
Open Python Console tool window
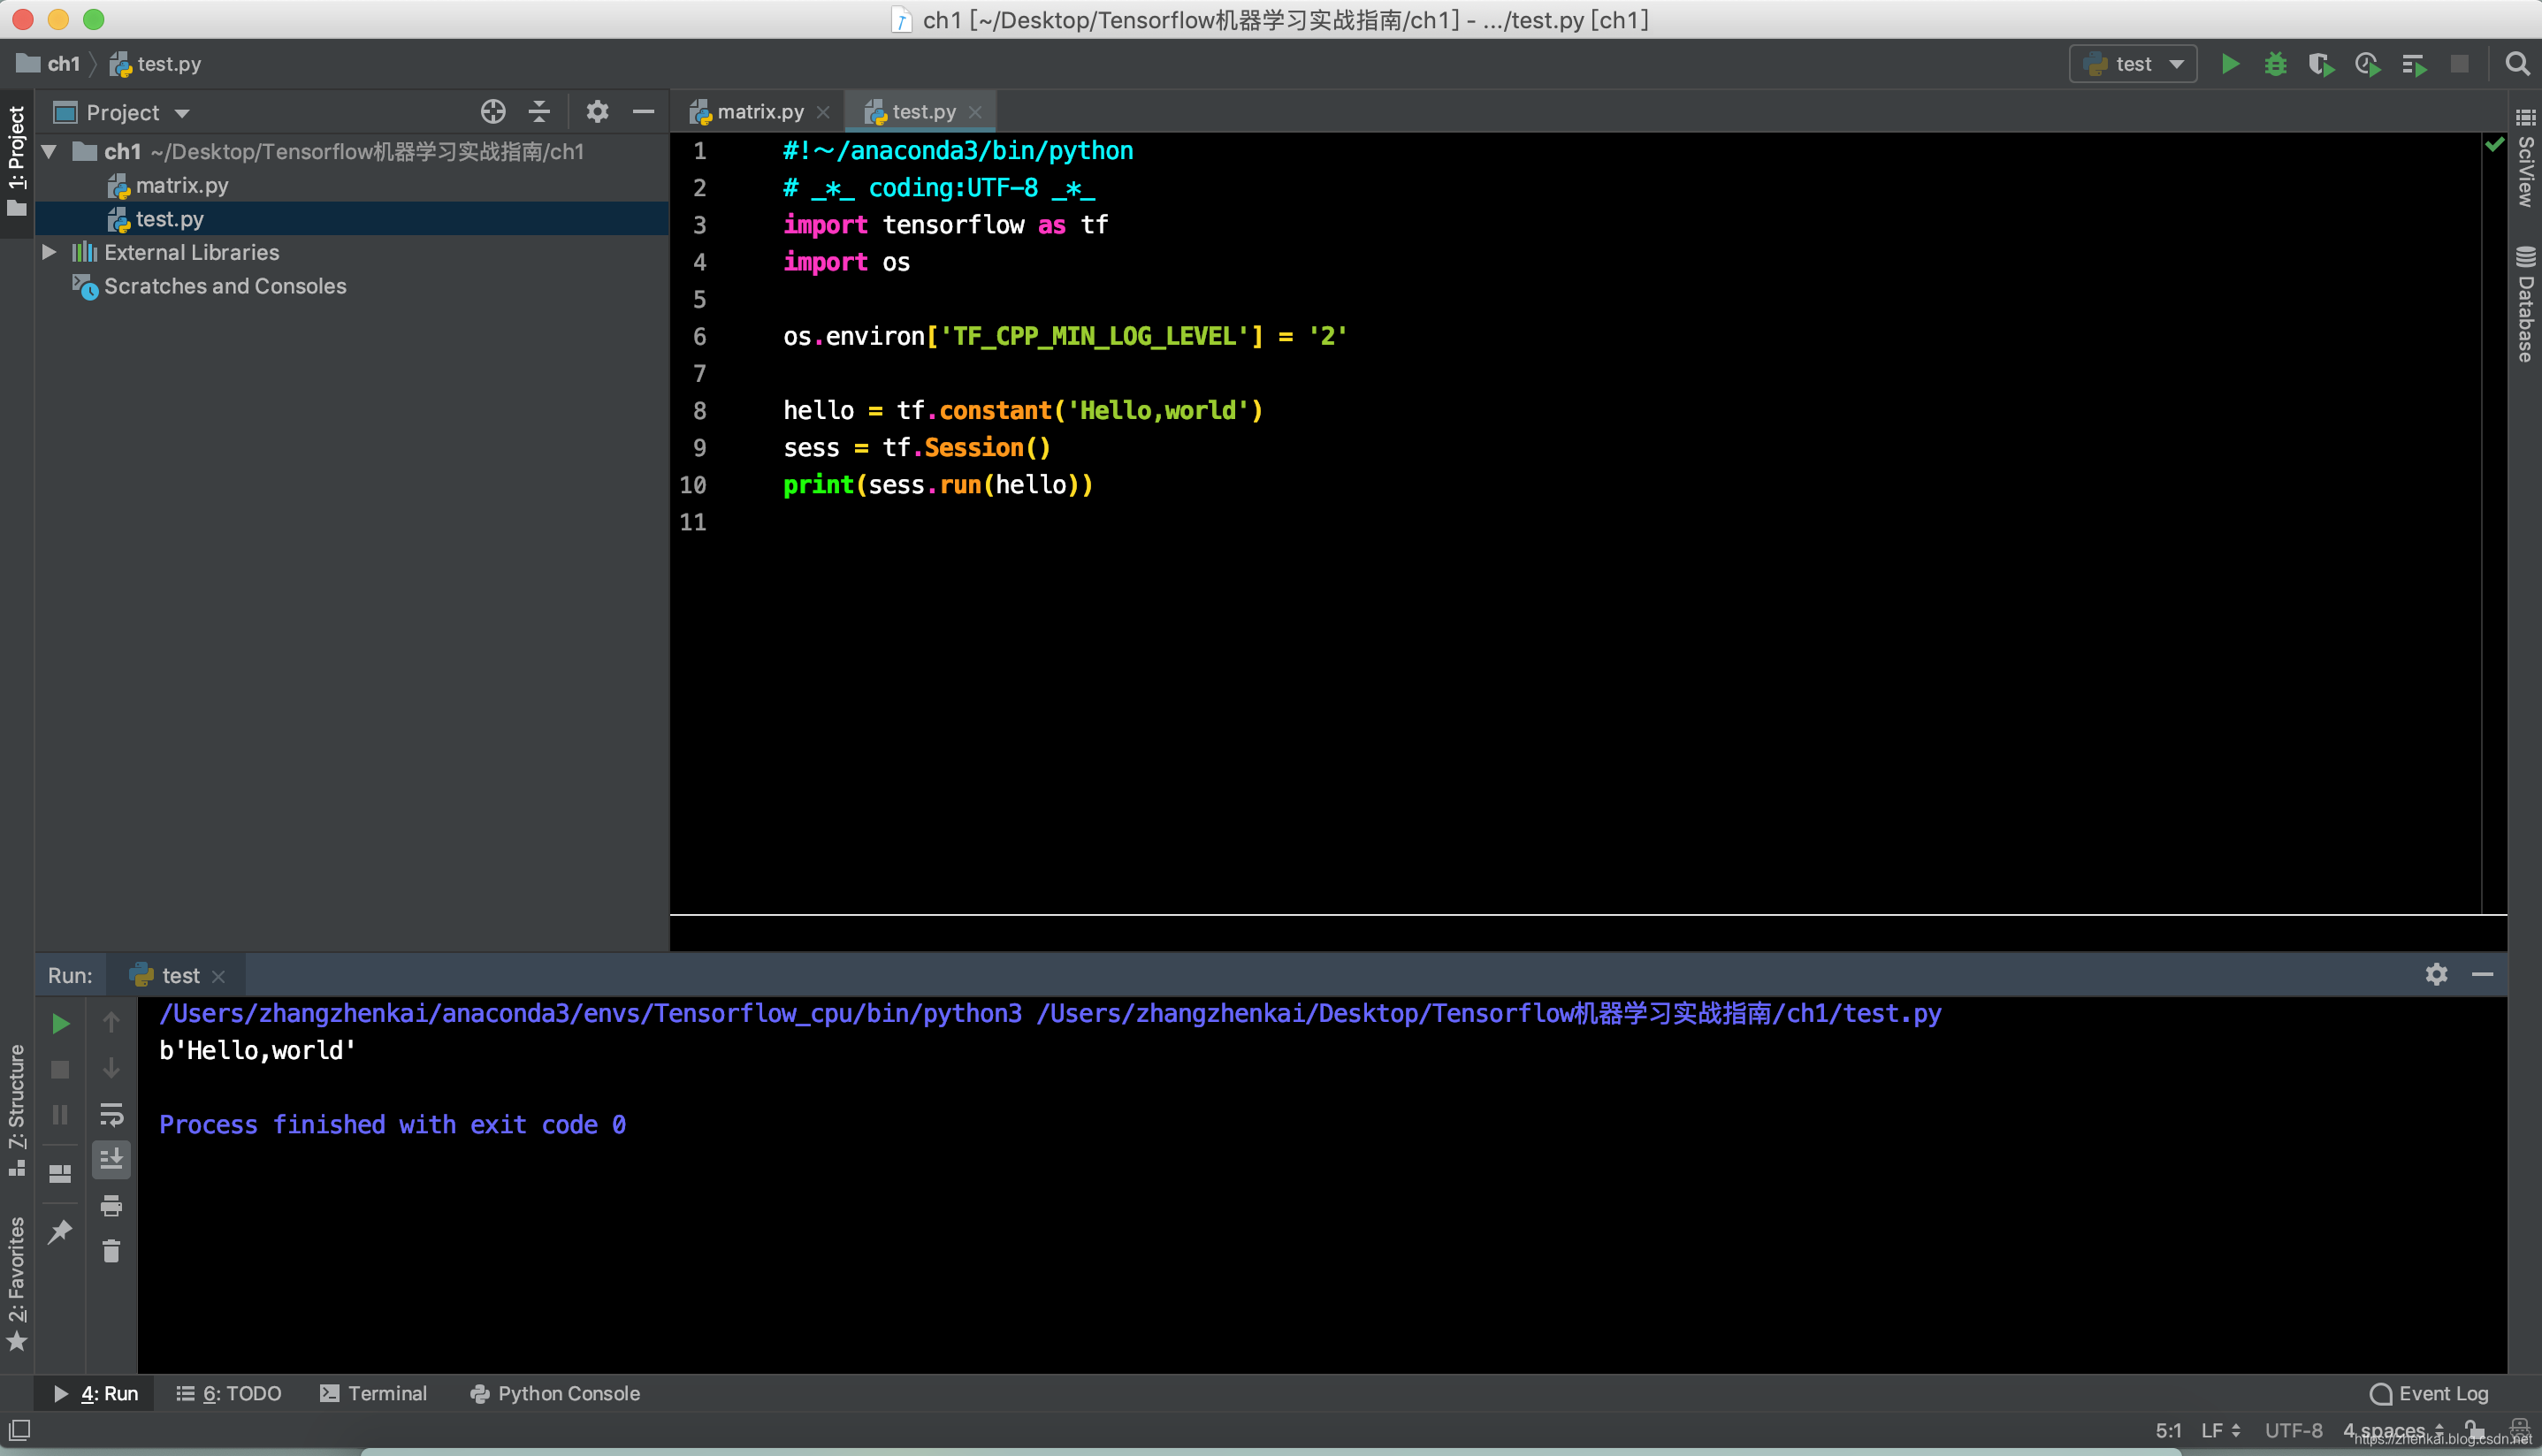pyautogui.click(x=555, y=1393)
